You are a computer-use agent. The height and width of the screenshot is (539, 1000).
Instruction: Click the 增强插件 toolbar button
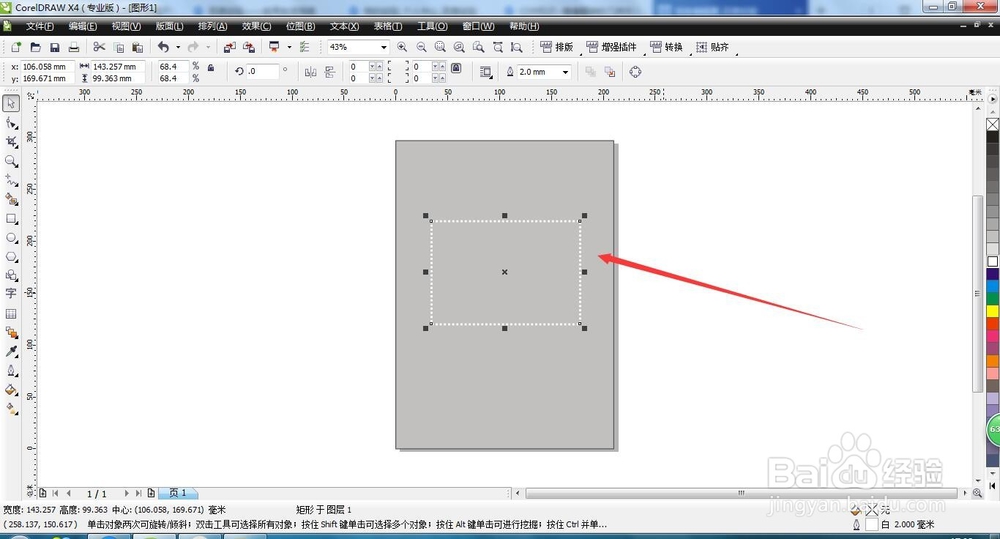[x=611, y=47]
